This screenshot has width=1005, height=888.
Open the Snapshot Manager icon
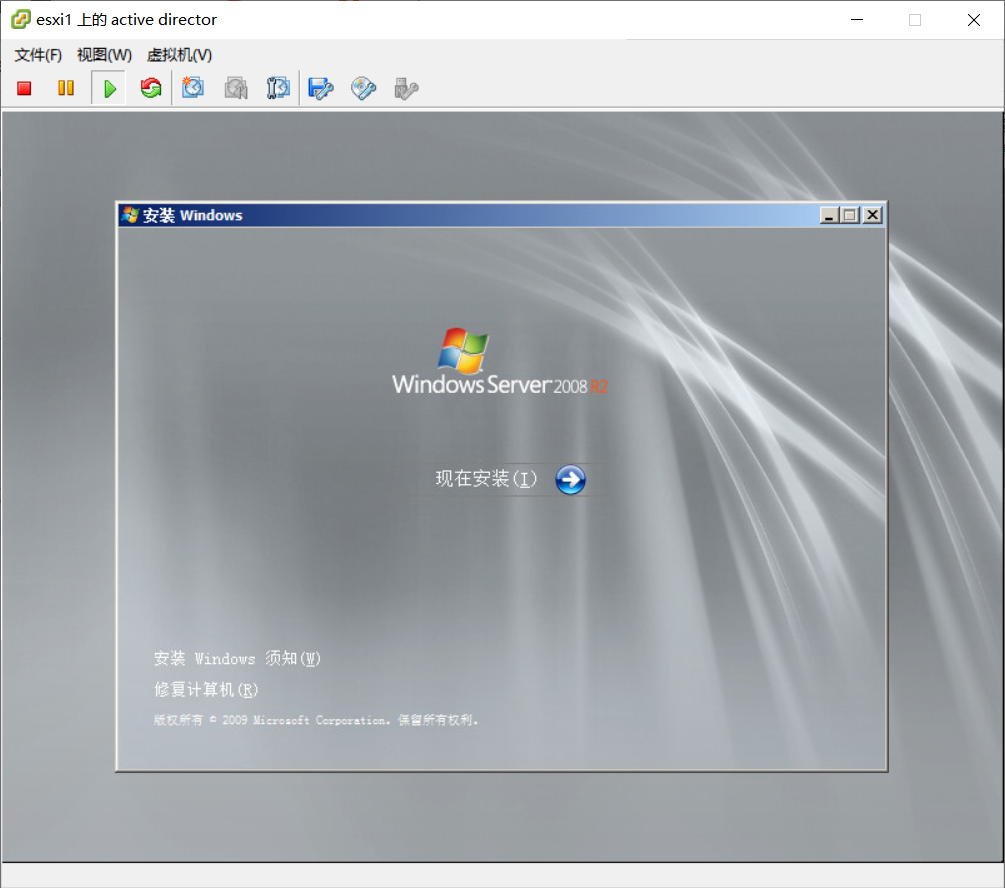[278, 88]
